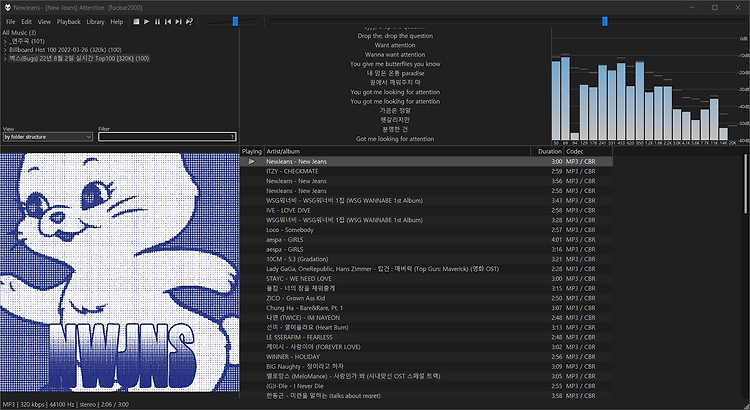This screenshot has height=410, width=750.
Task: Select ZICO - Grown Ass Kid track
Action: (x=426, y=299)
